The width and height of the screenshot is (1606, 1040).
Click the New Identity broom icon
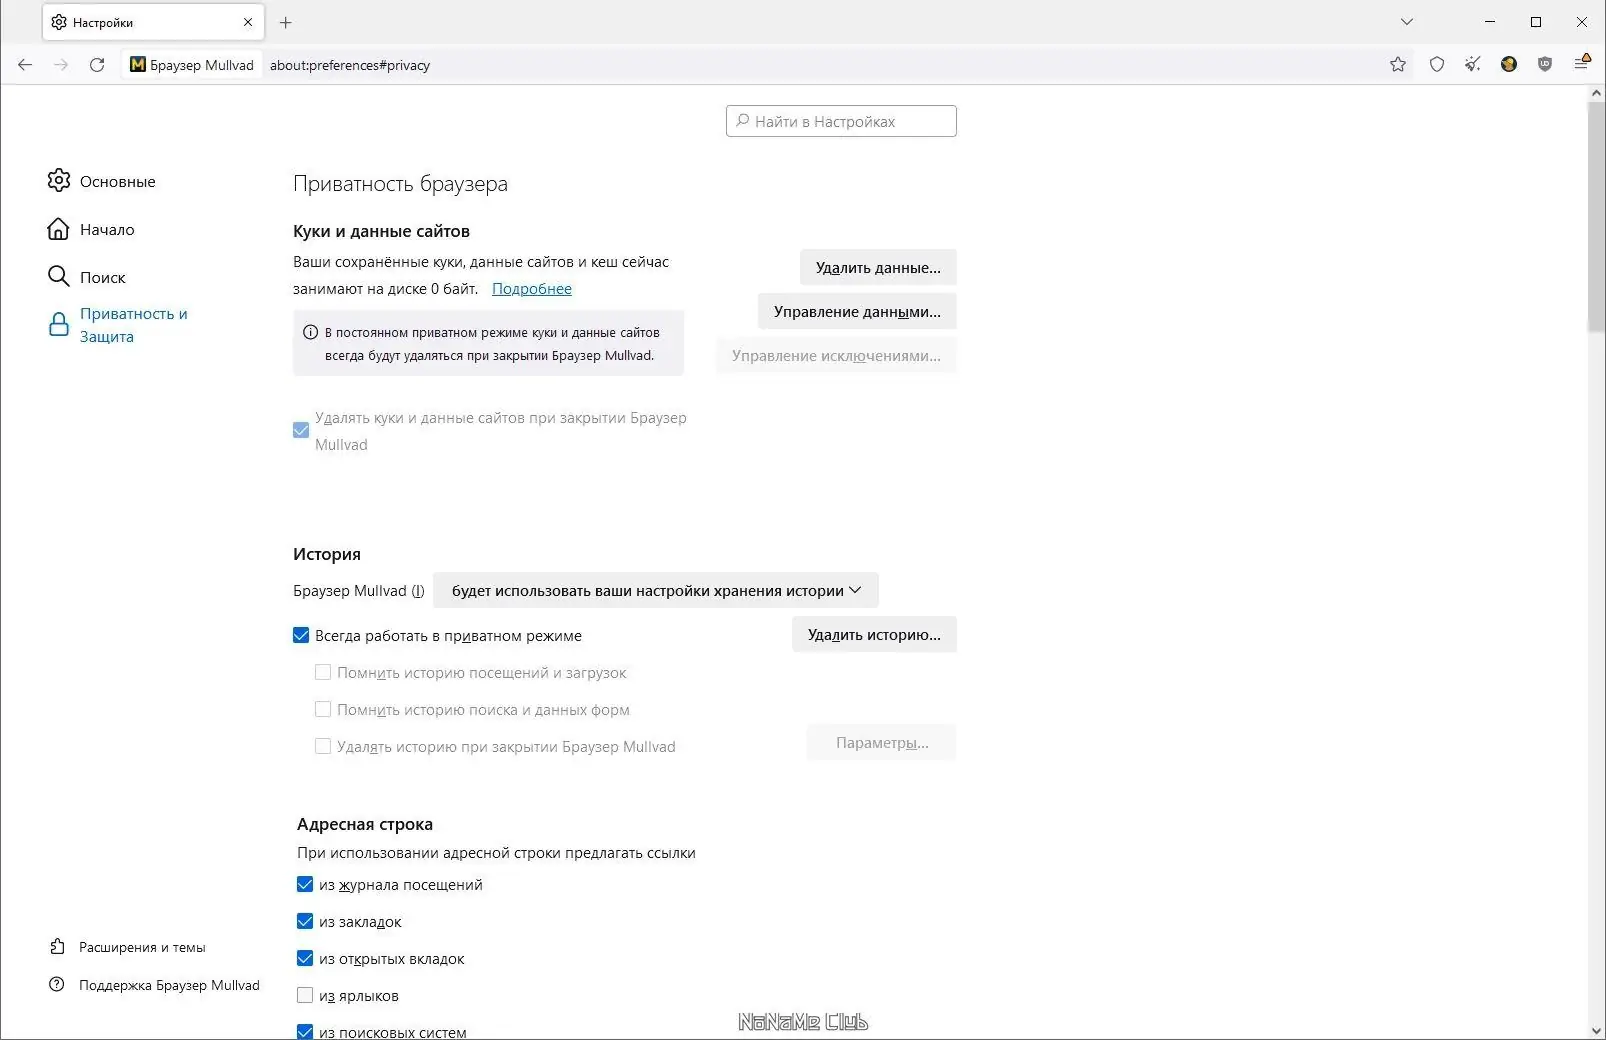pyautogui.click(x=1473, y=65)
